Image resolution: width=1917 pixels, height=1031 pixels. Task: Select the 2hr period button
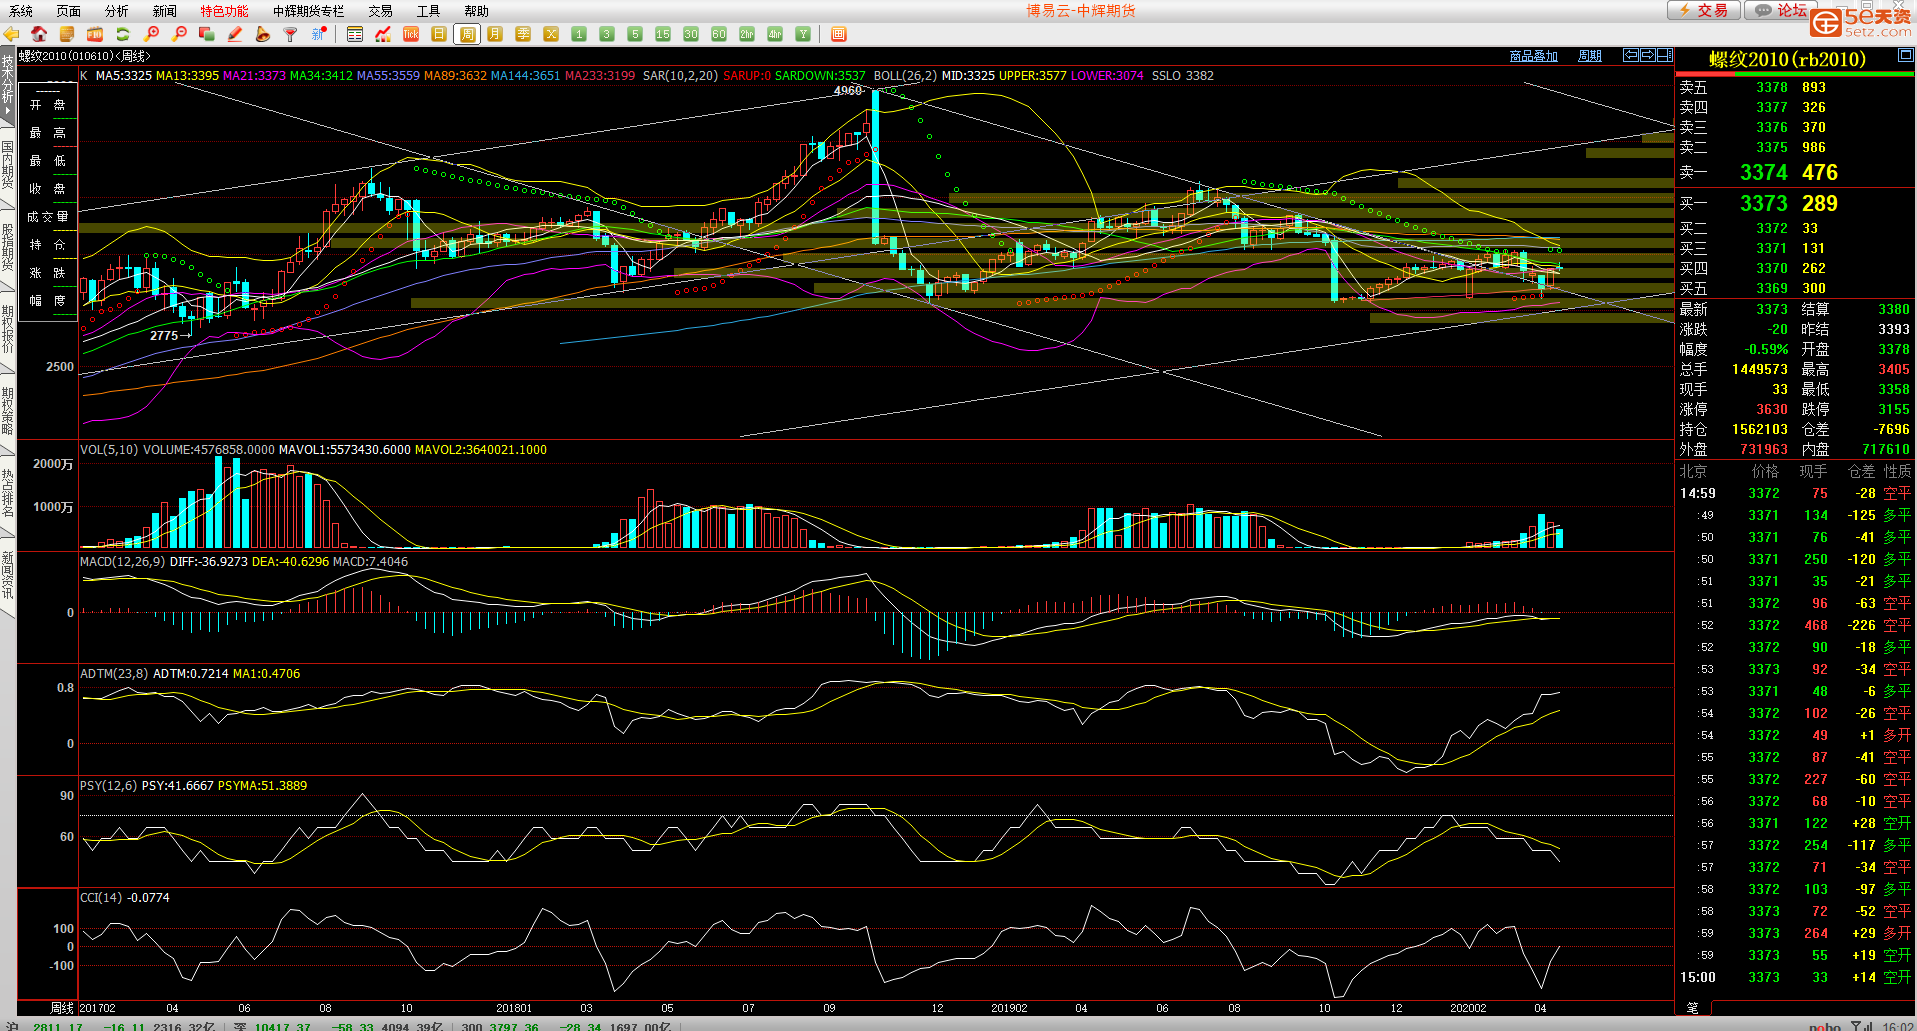click(747, 34)
